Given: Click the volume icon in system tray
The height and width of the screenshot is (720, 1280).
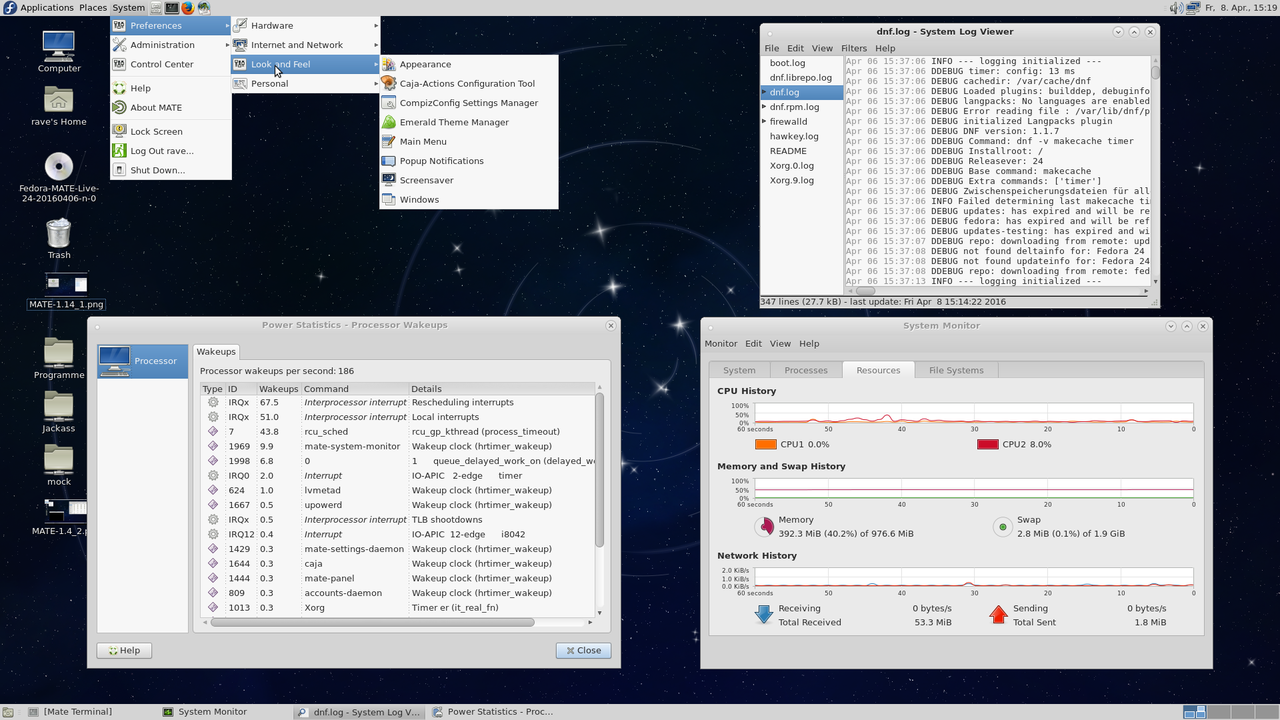Looking at the screenshot, I should [1176, 7].
